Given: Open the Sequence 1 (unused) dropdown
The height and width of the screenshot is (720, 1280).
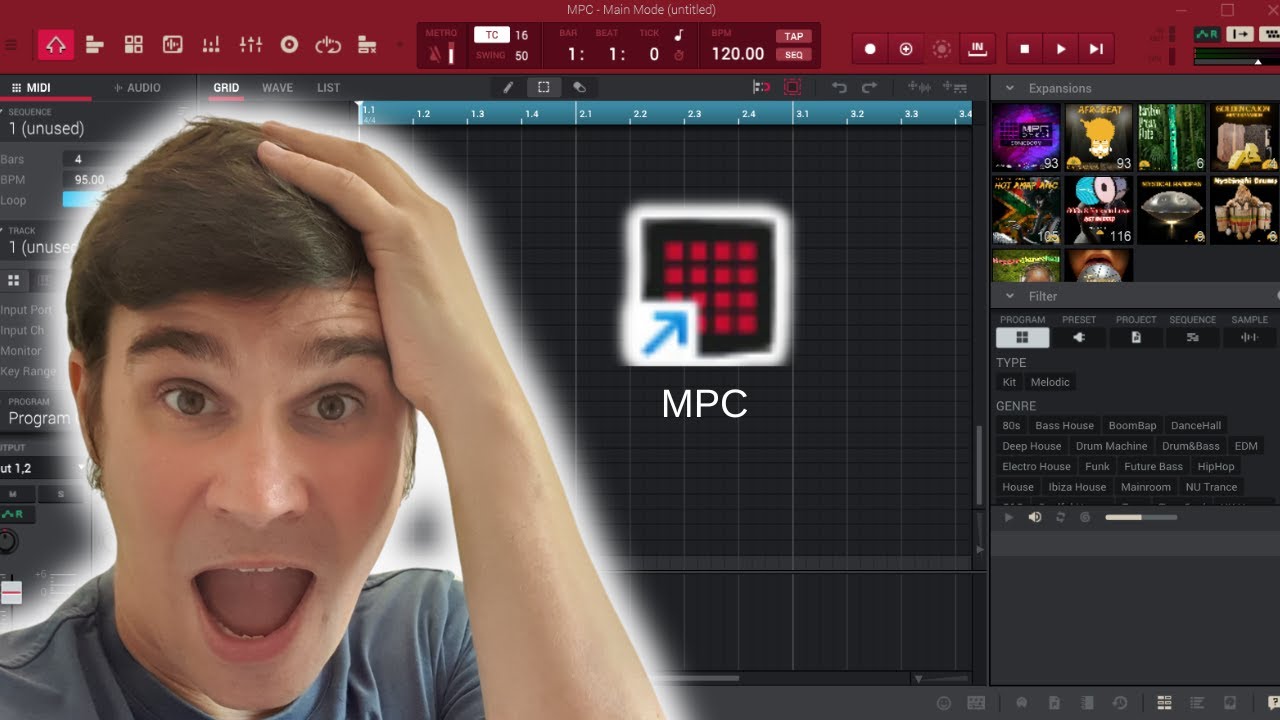Looking at the screenshot, I should click(95, 128).
